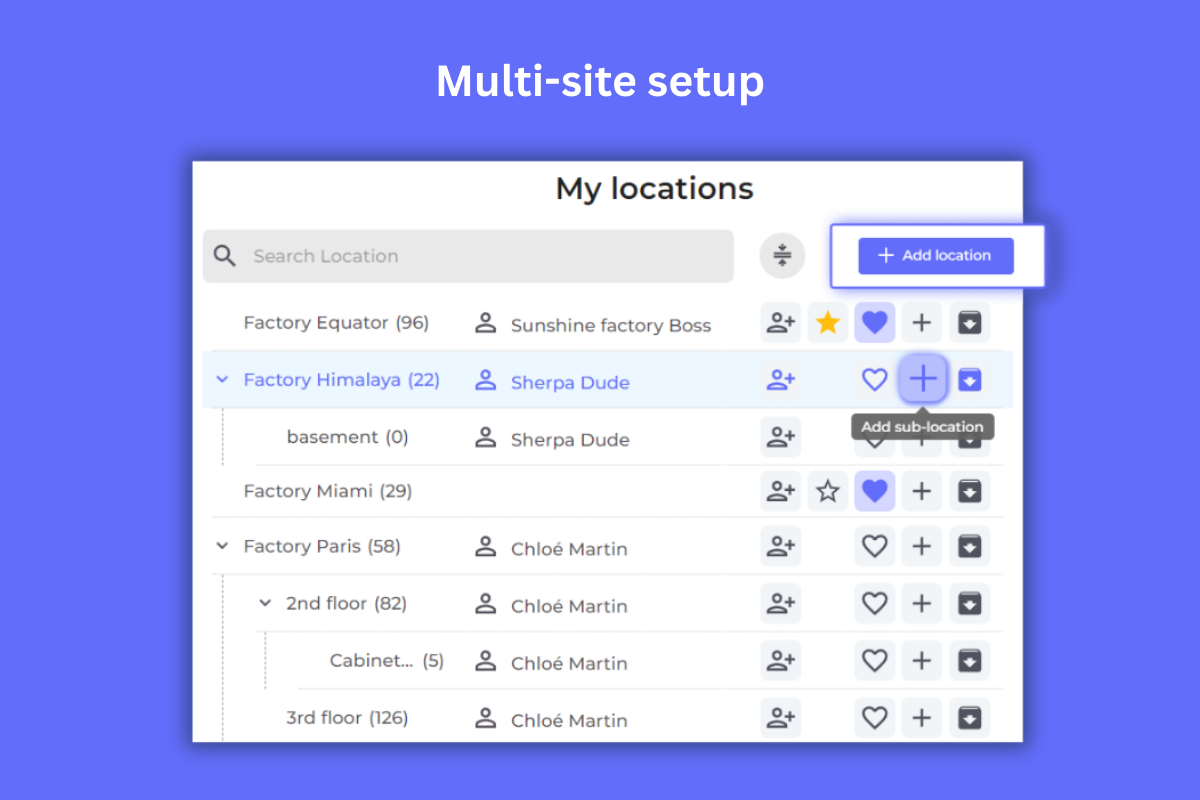Open the basement location entry
1200x800 pixels.
pos(346,437)
